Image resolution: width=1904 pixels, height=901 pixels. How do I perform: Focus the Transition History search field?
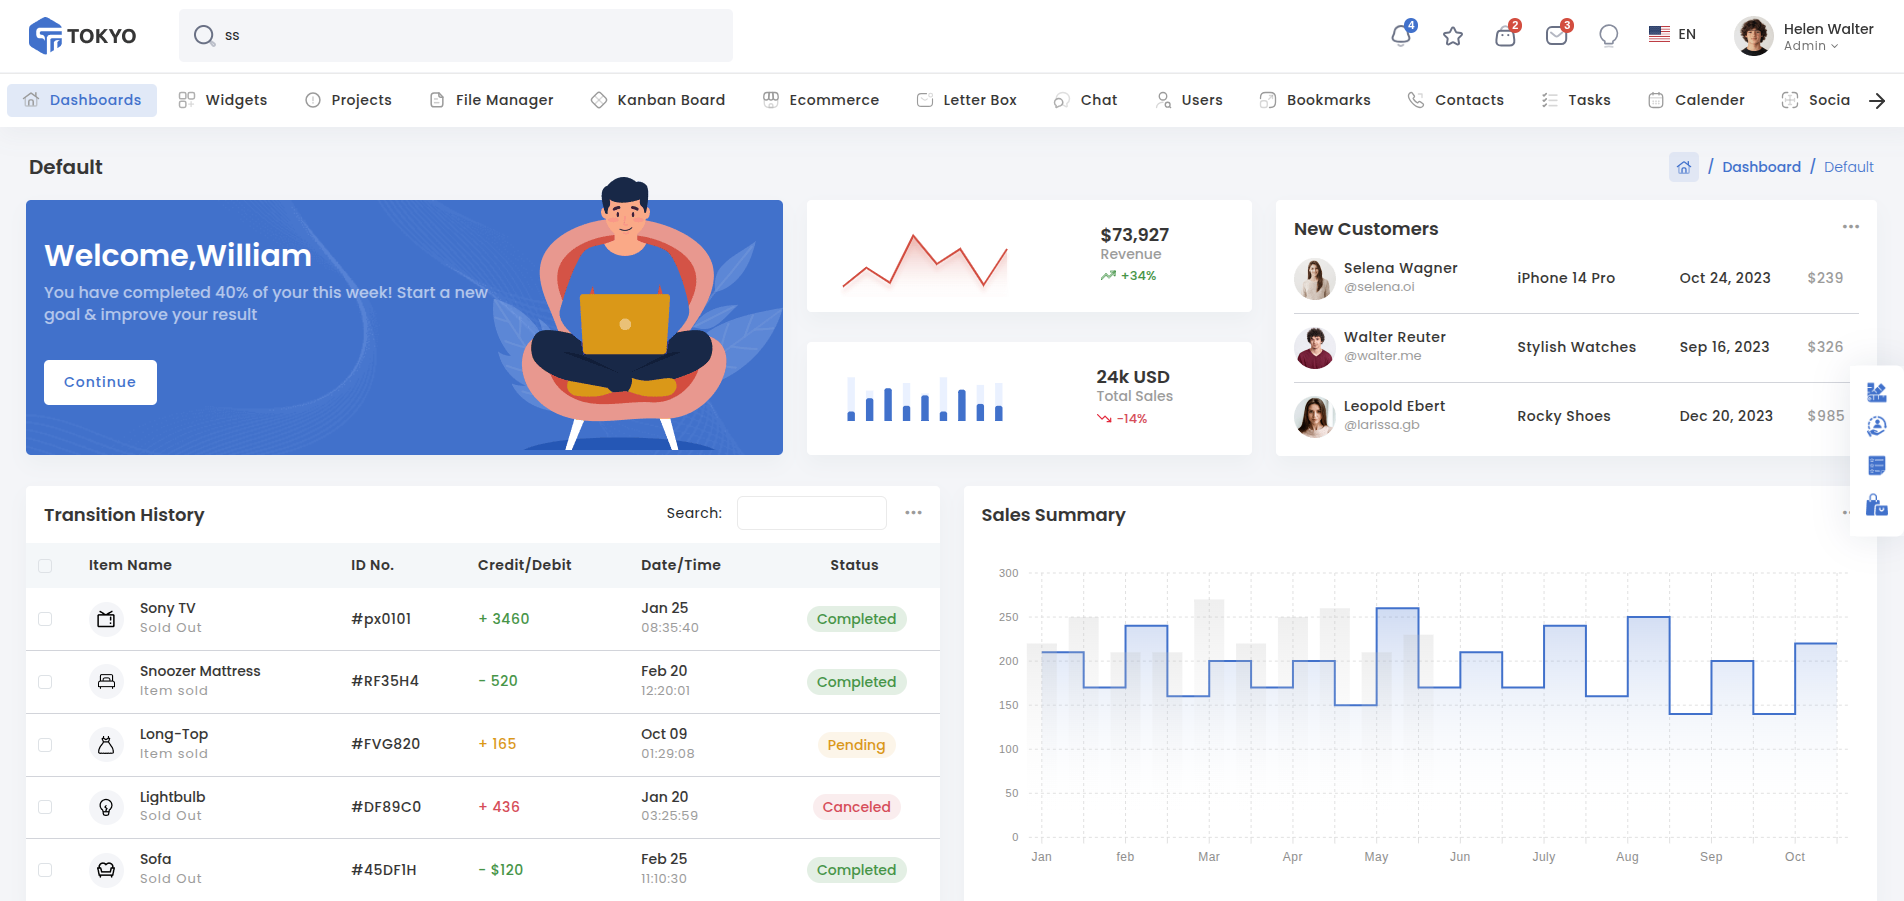click(x=812, y=513)
